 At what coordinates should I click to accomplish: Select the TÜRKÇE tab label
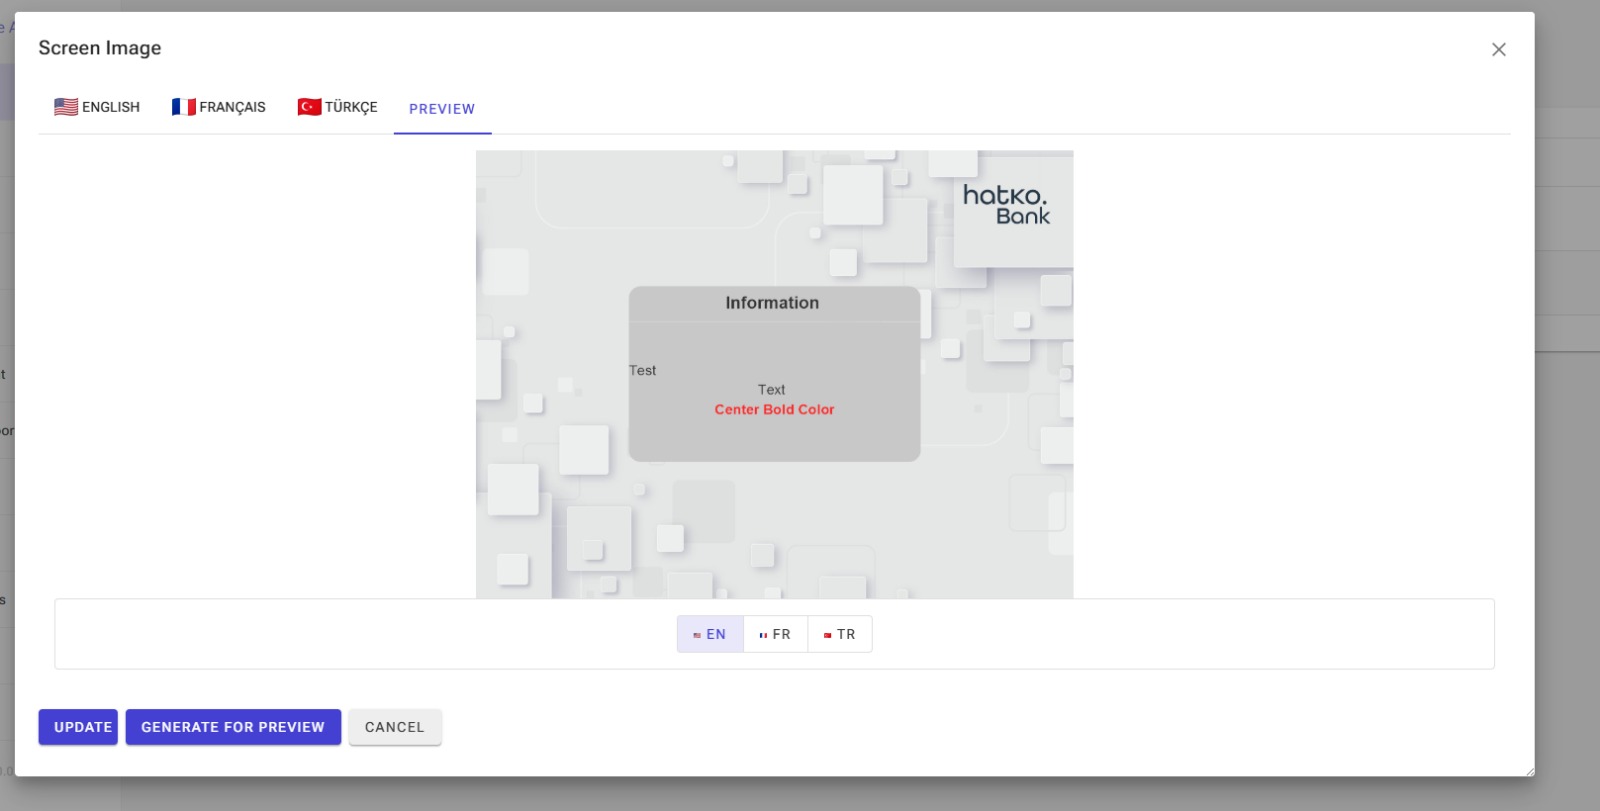point(351,107)
